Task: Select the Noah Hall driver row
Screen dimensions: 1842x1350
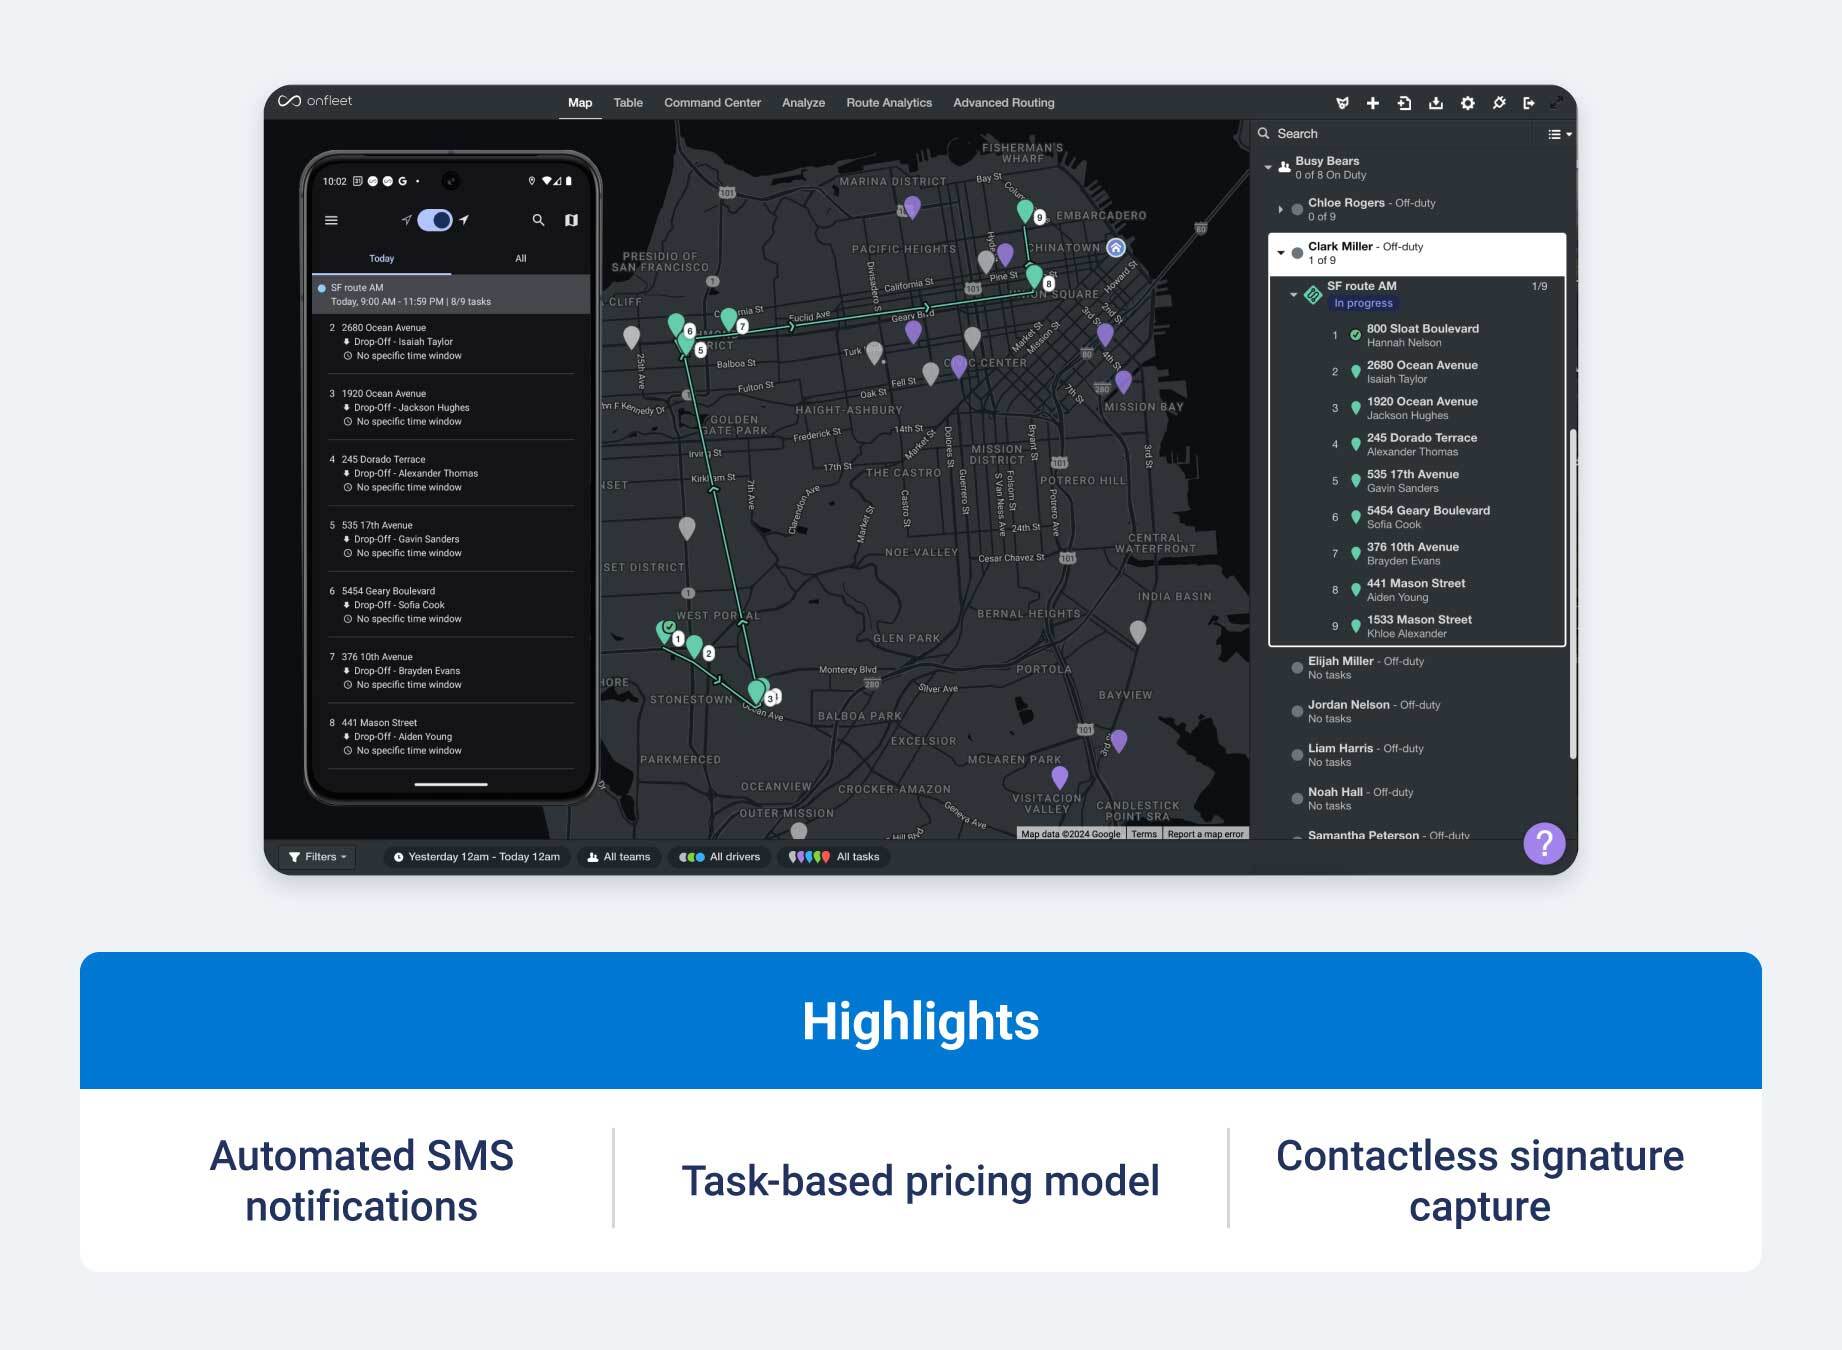Action: (x=1417, y=798)
